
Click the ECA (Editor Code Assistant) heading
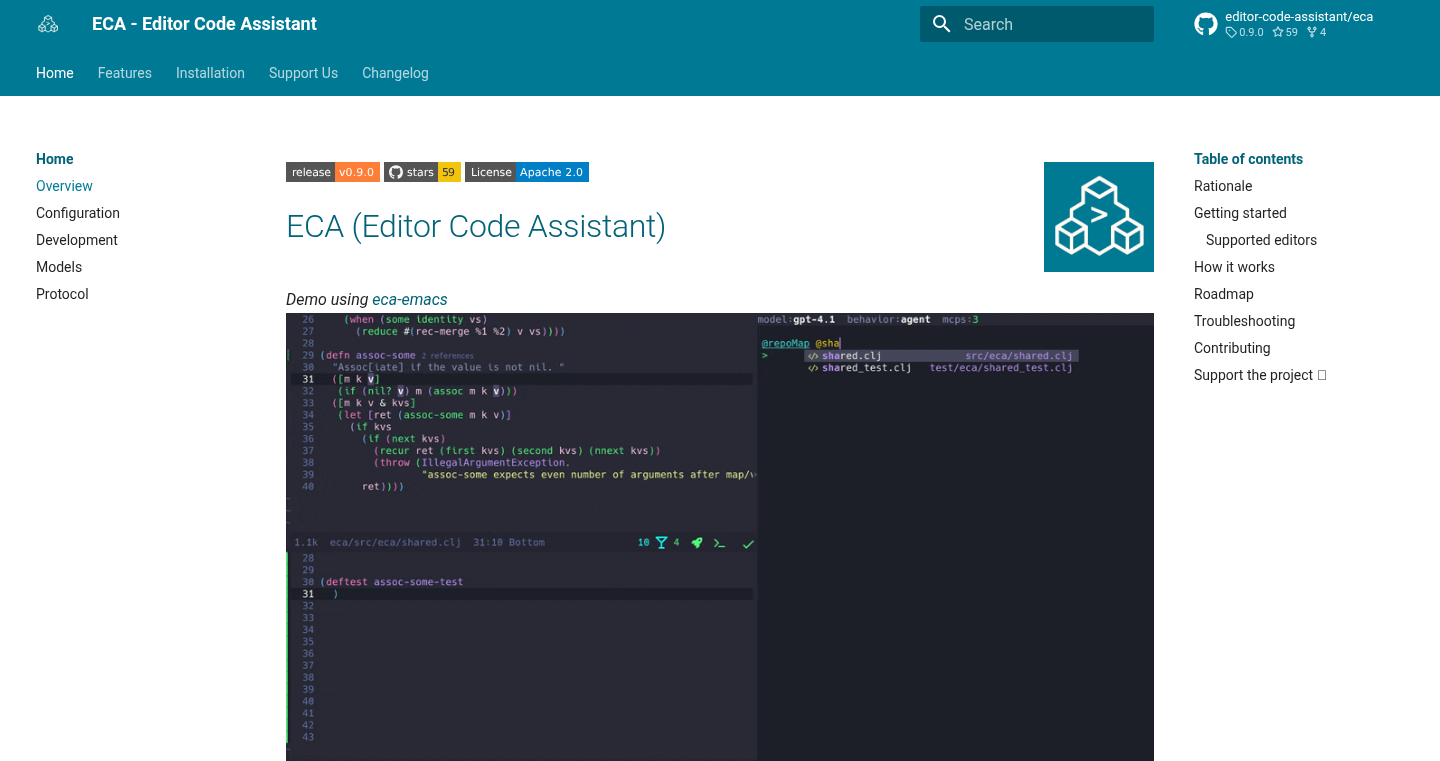tap(476, 227)
